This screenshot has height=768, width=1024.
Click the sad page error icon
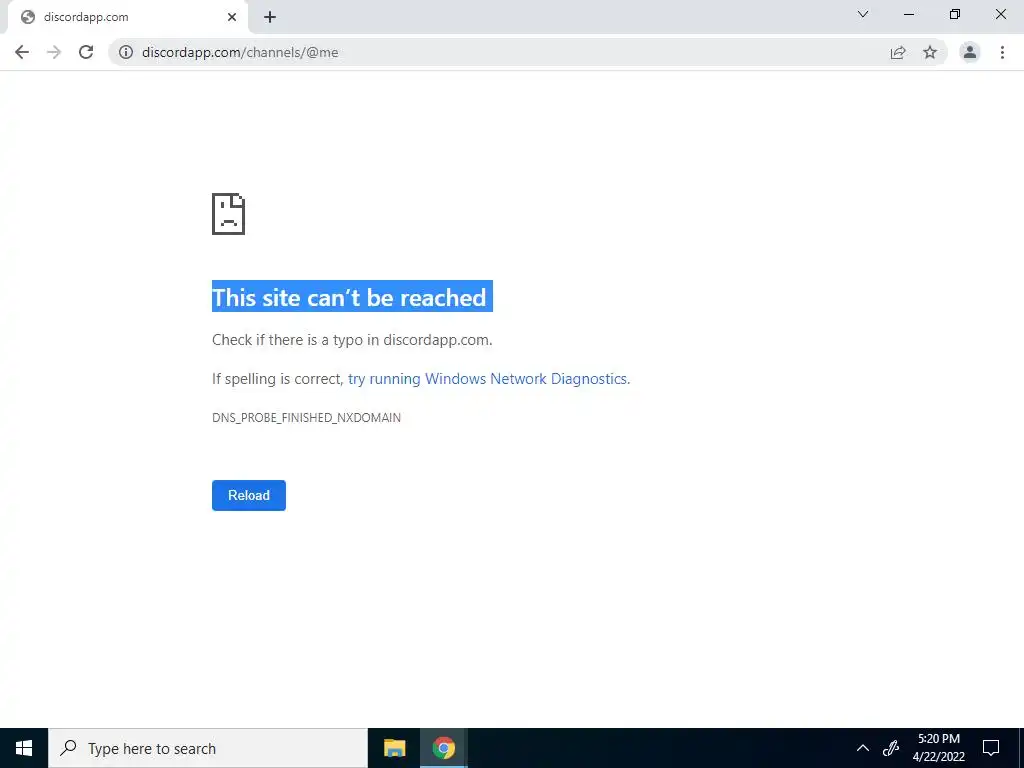pyautogui.click(x=229, y=214)
